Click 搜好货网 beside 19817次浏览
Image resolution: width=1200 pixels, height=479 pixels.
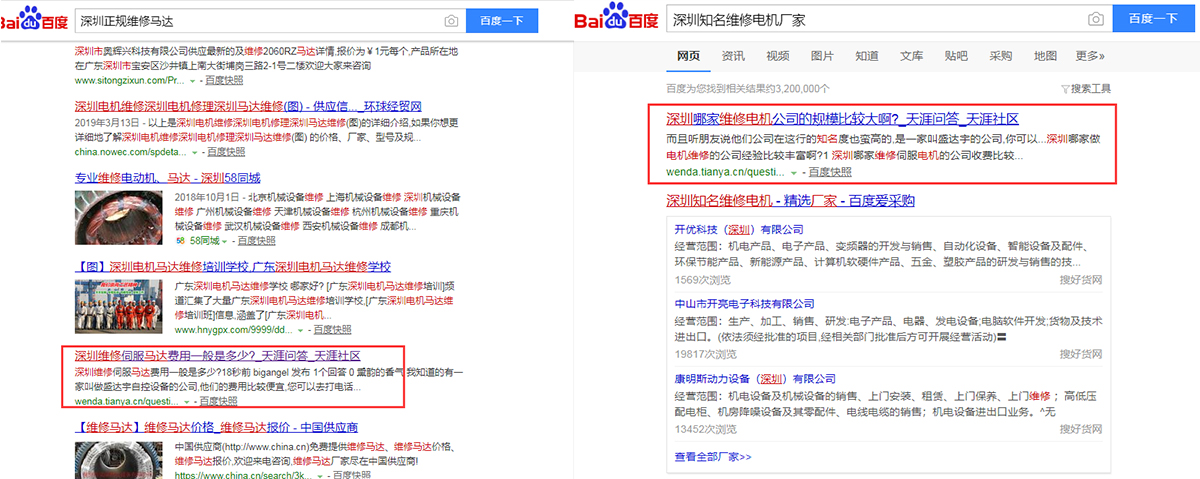coord(1080,354)
